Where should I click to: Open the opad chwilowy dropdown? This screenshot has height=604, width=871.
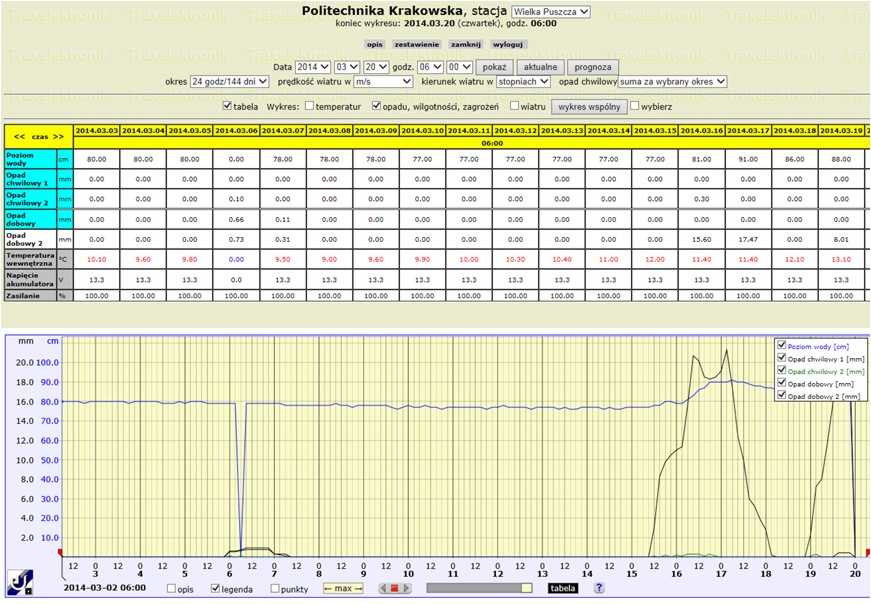point(672,82)
